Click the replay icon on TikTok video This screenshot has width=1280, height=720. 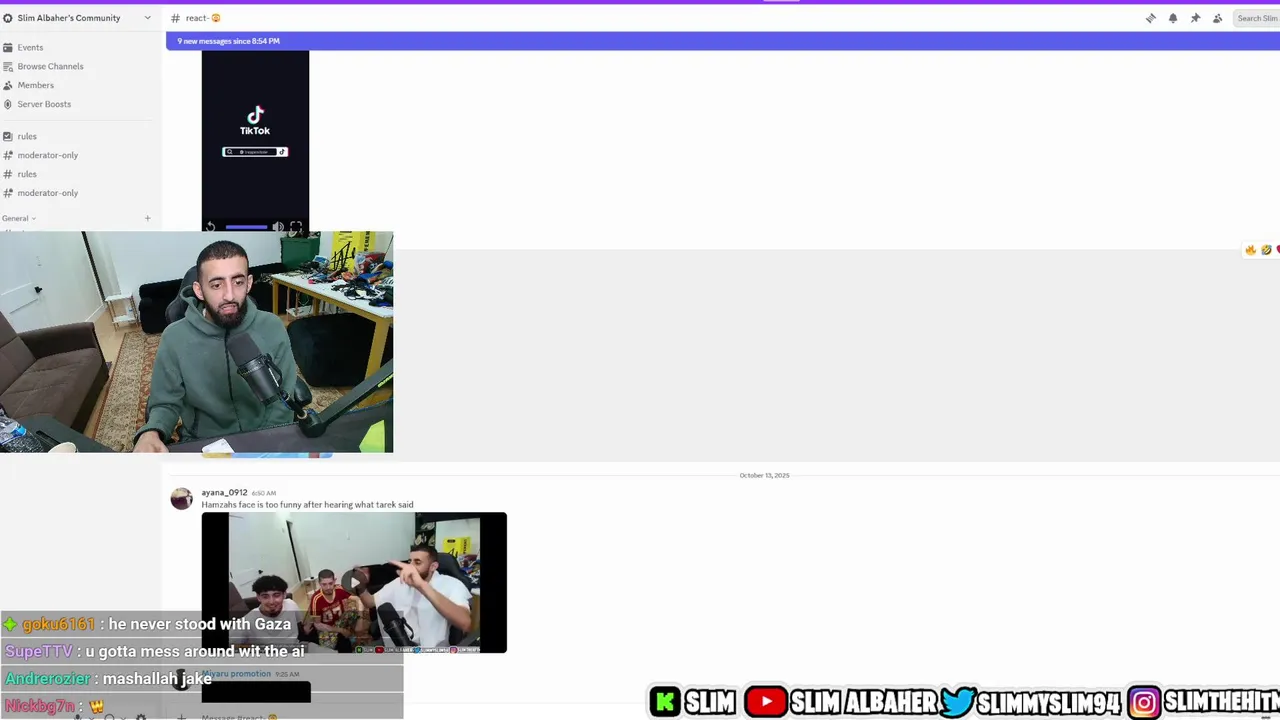[210, 227]
